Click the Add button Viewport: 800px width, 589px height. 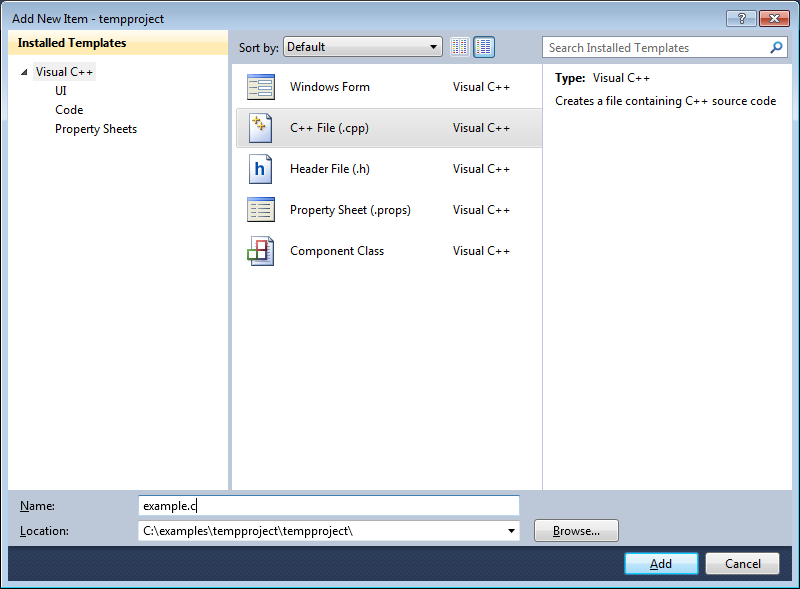pos(661,564)
